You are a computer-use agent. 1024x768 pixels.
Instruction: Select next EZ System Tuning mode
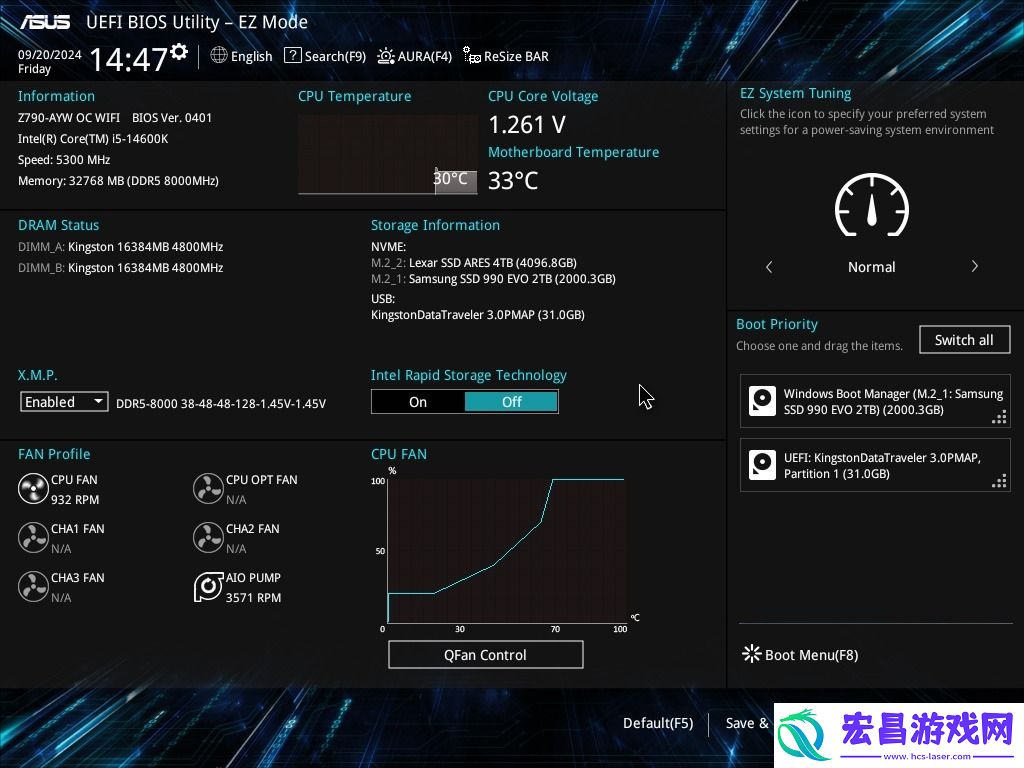pyautogui.click(x=974, y=266)
